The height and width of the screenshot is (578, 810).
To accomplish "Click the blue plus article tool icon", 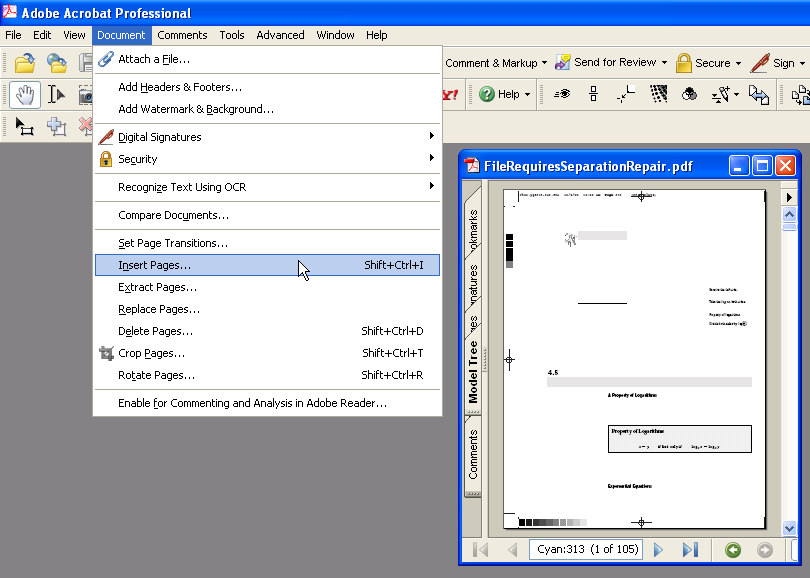I will (56, 127).
